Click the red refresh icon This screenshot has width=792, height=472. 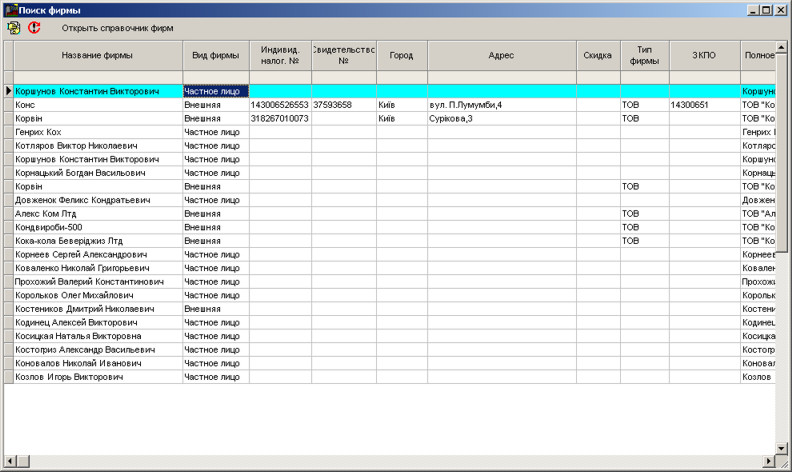35,28
